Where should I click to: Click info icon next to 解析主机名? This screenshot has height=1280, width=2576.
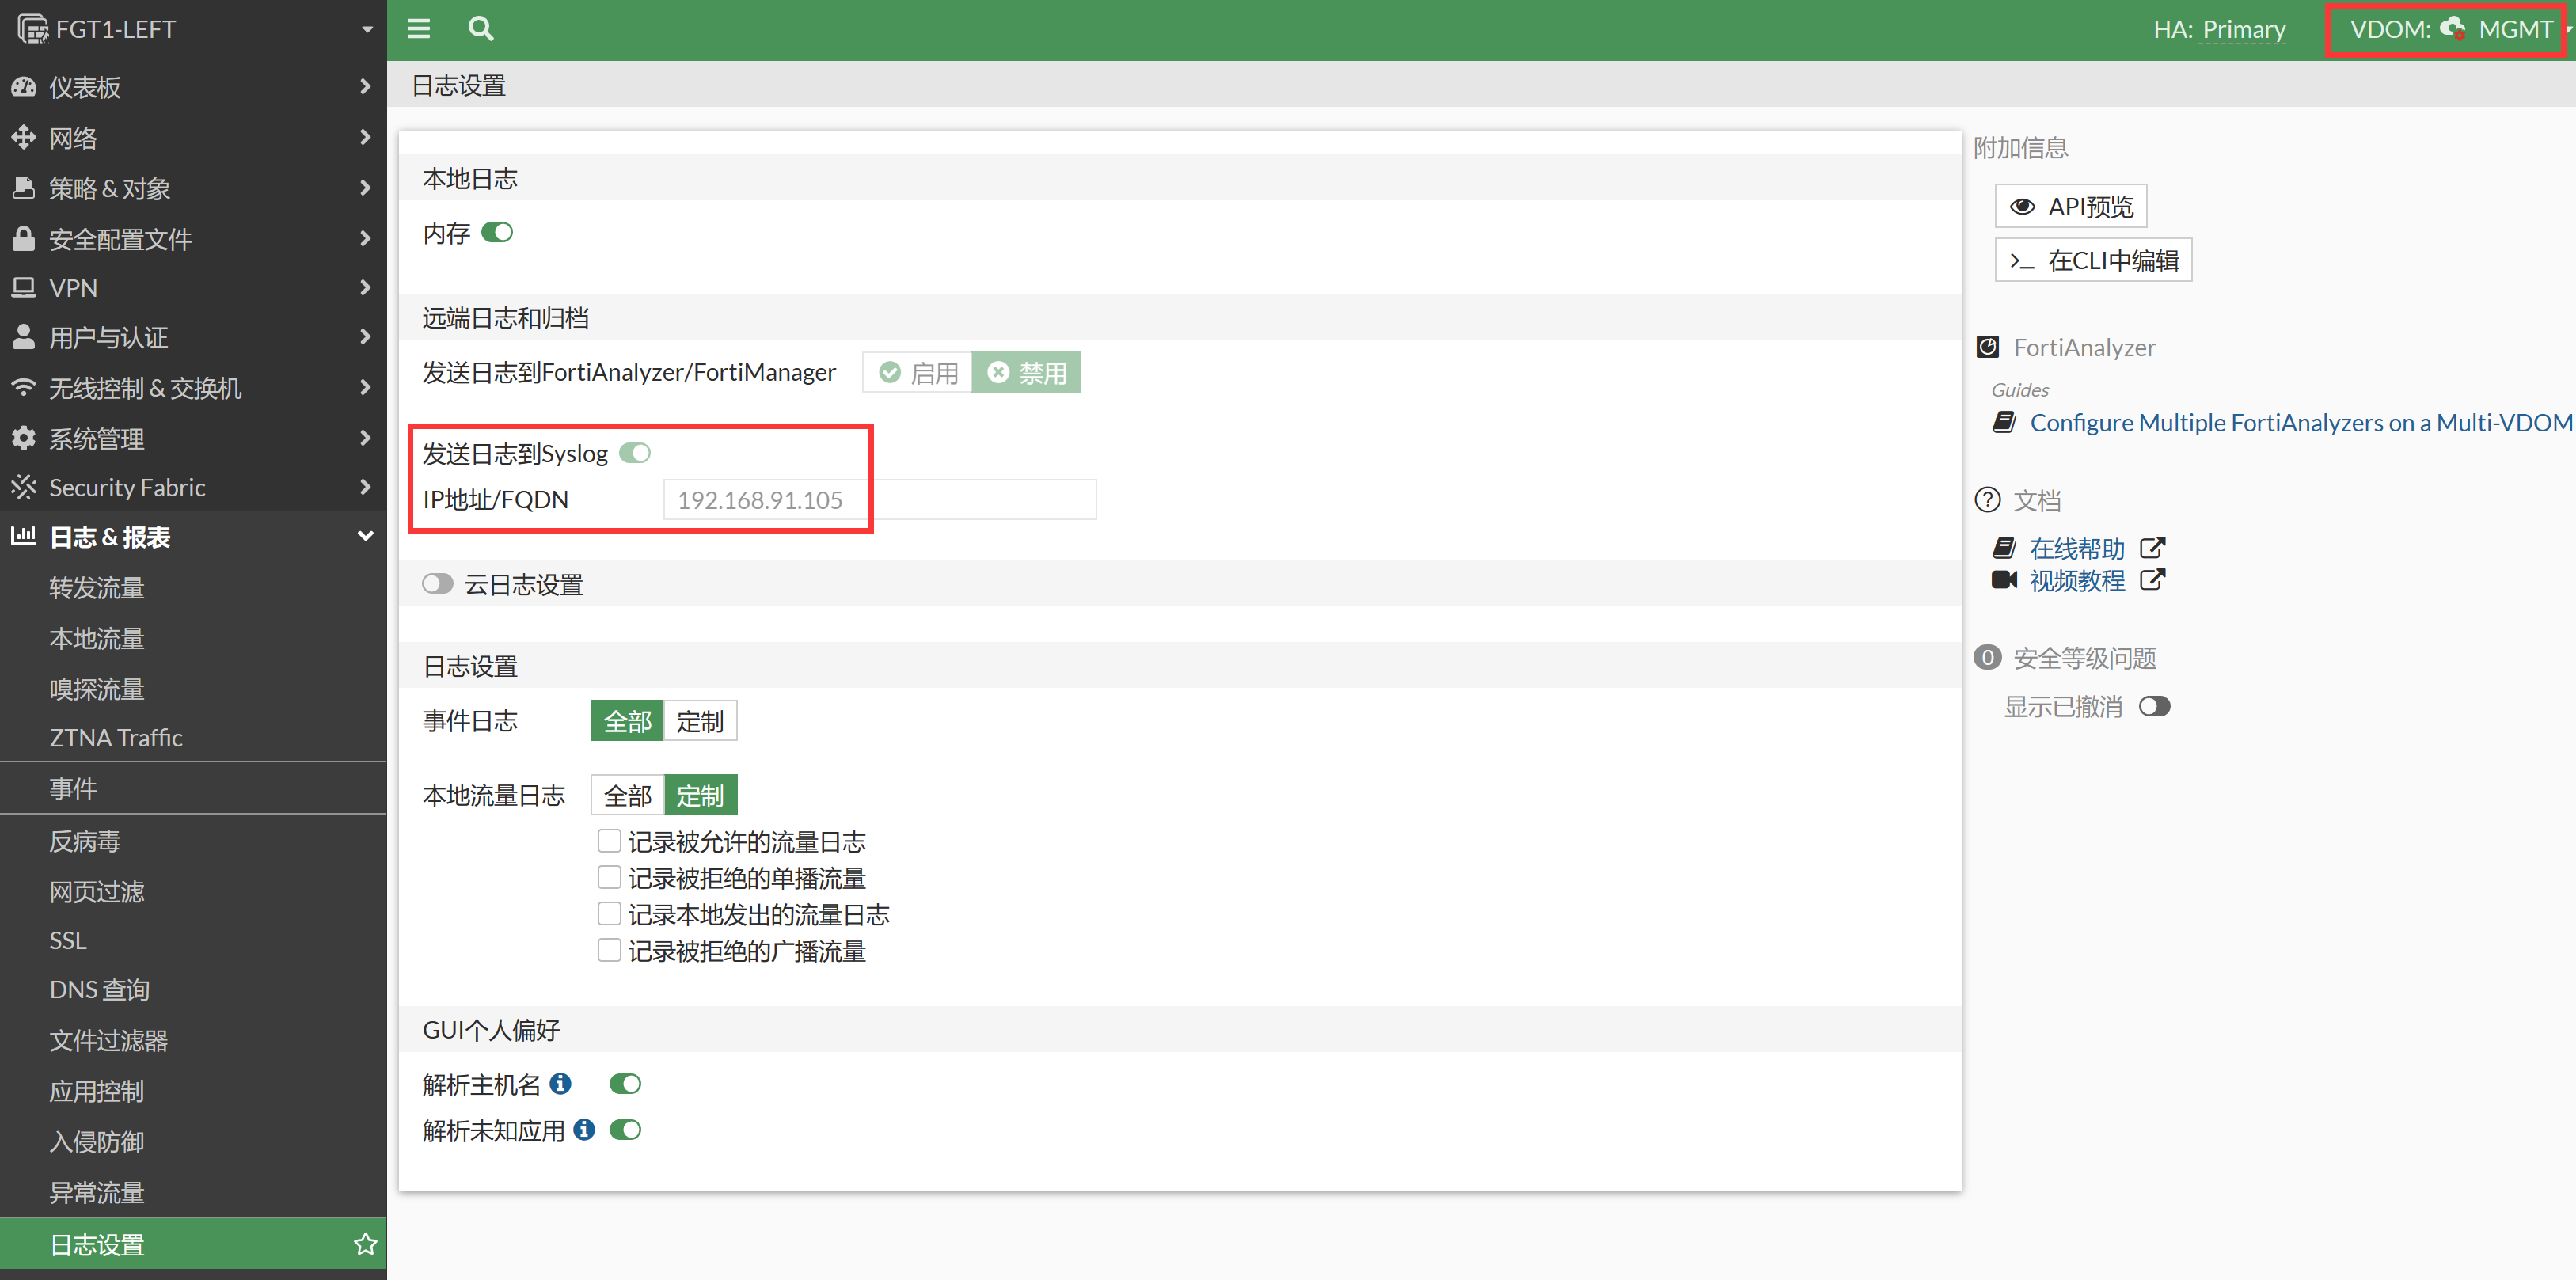[x=561, y=1083]
